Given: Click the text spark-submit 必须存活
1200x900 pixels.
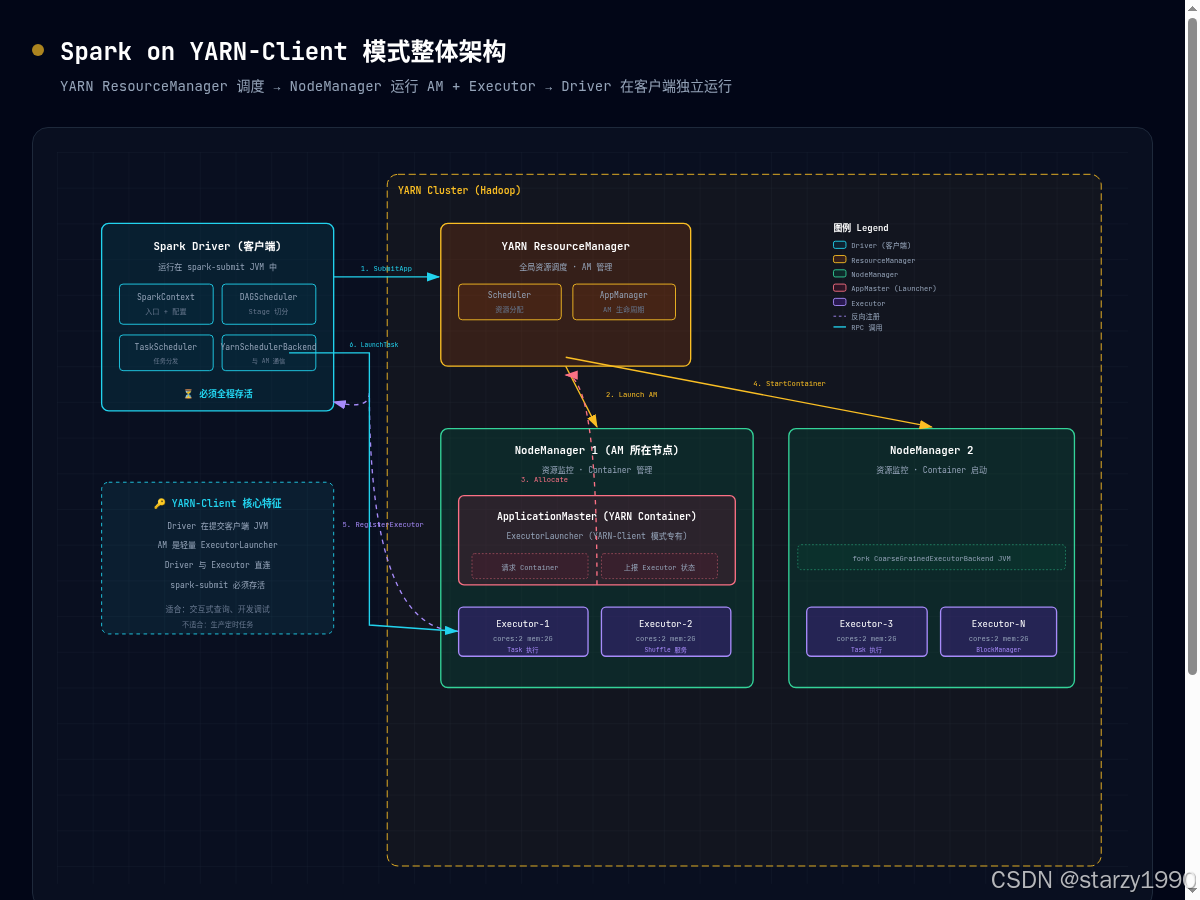Looking at the screenshot, I should click(x=217, y=585).
